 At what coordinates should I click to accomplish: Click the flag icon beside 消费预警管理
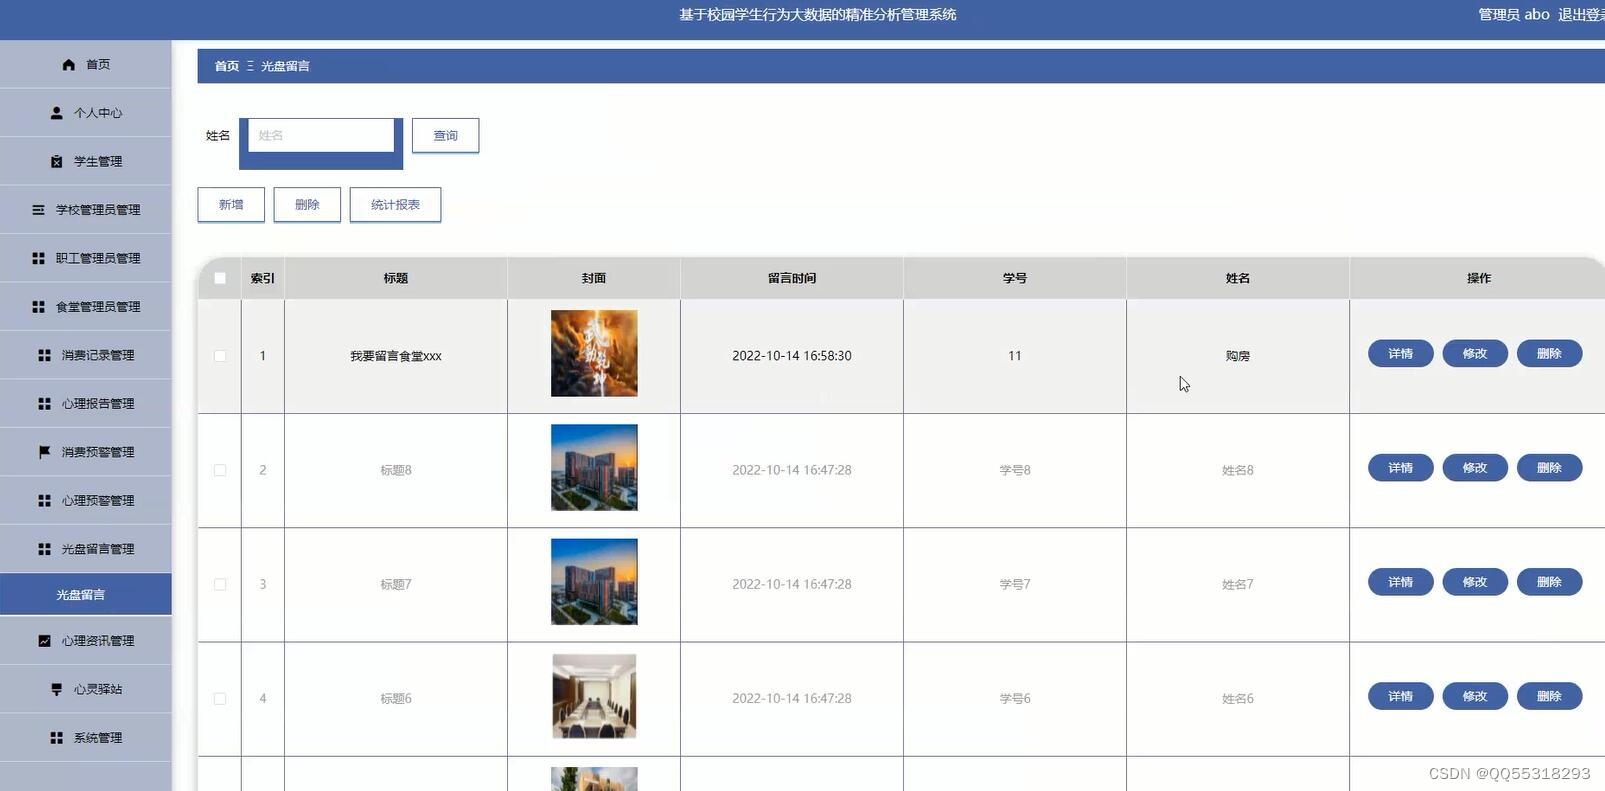click(x=44, y=452)
